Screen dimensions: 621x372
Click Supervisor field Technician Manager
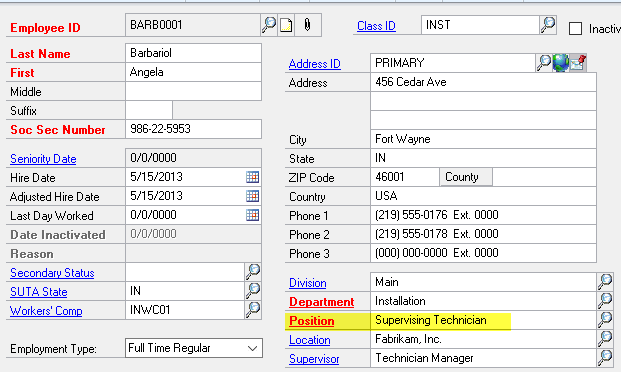[484, 358]
